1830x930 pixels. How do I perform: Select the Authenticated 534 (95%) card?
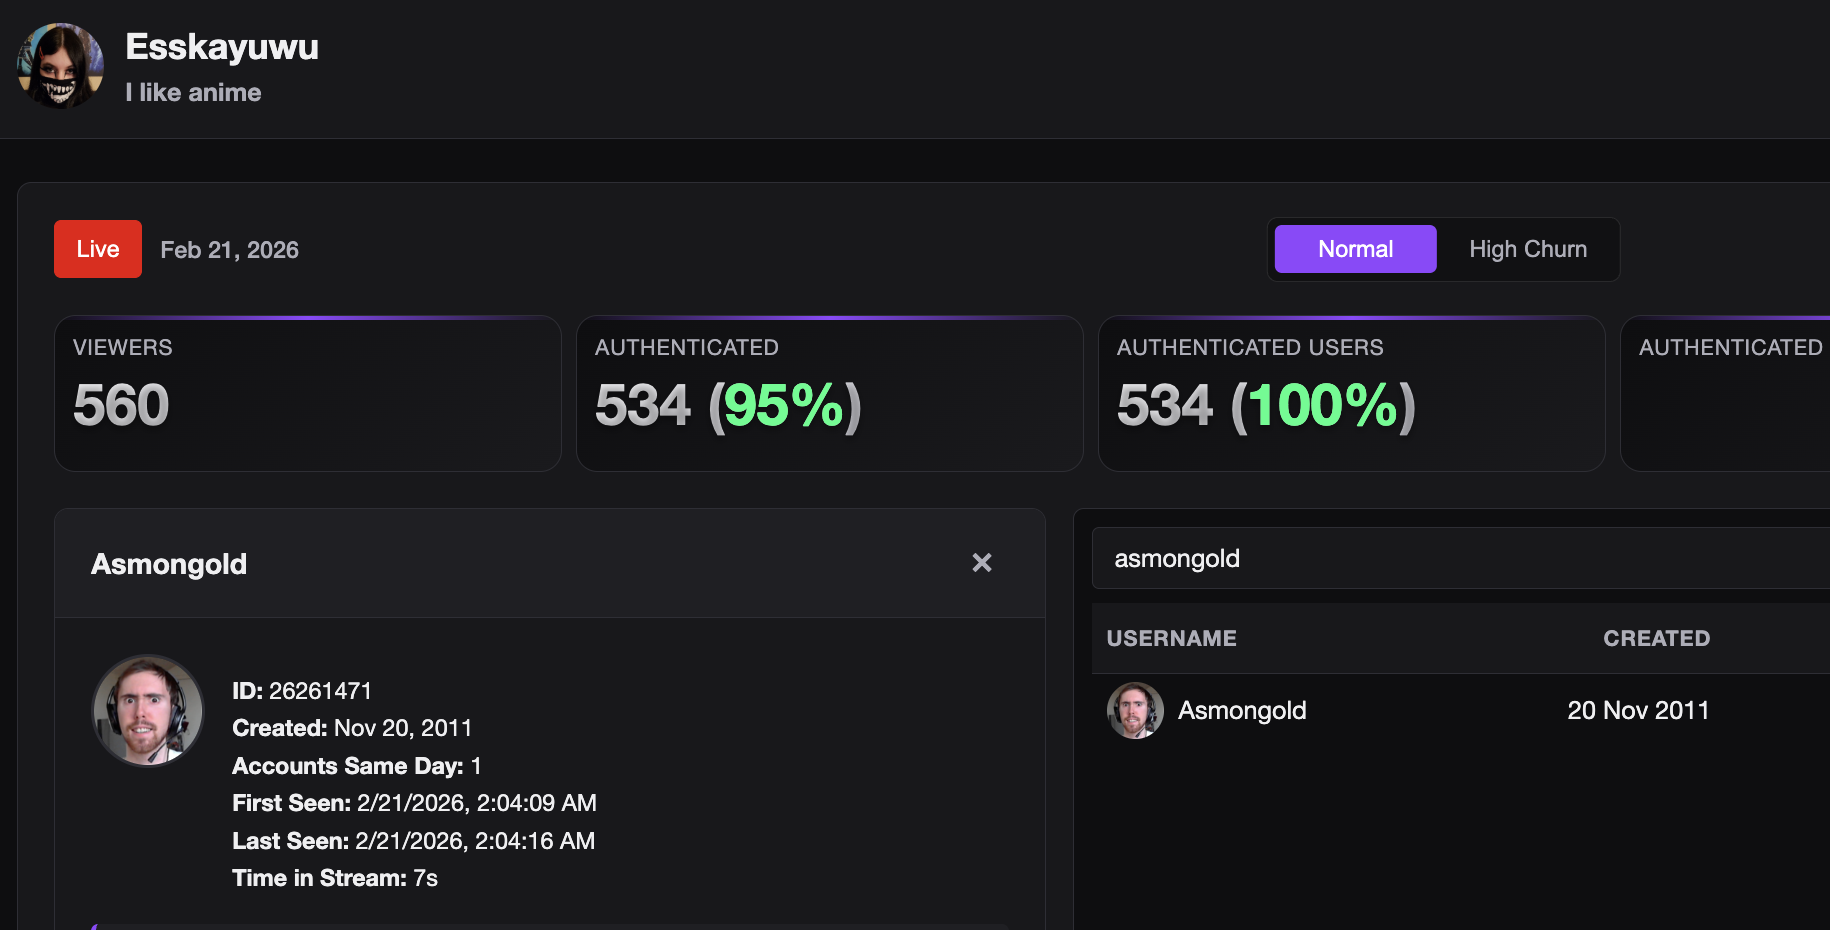click(x=830, y=394)
